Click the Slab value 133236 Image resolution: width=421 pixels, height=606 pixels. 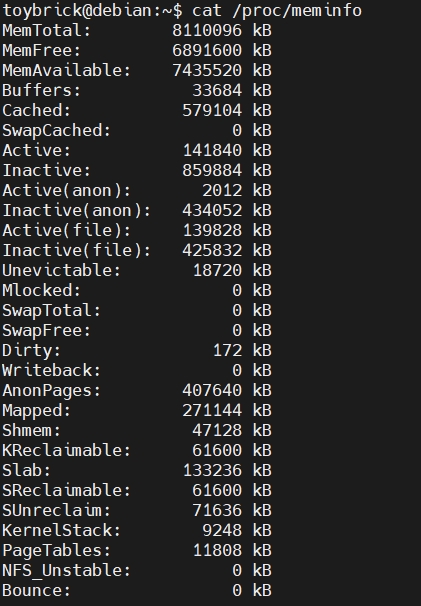(212, 471)
